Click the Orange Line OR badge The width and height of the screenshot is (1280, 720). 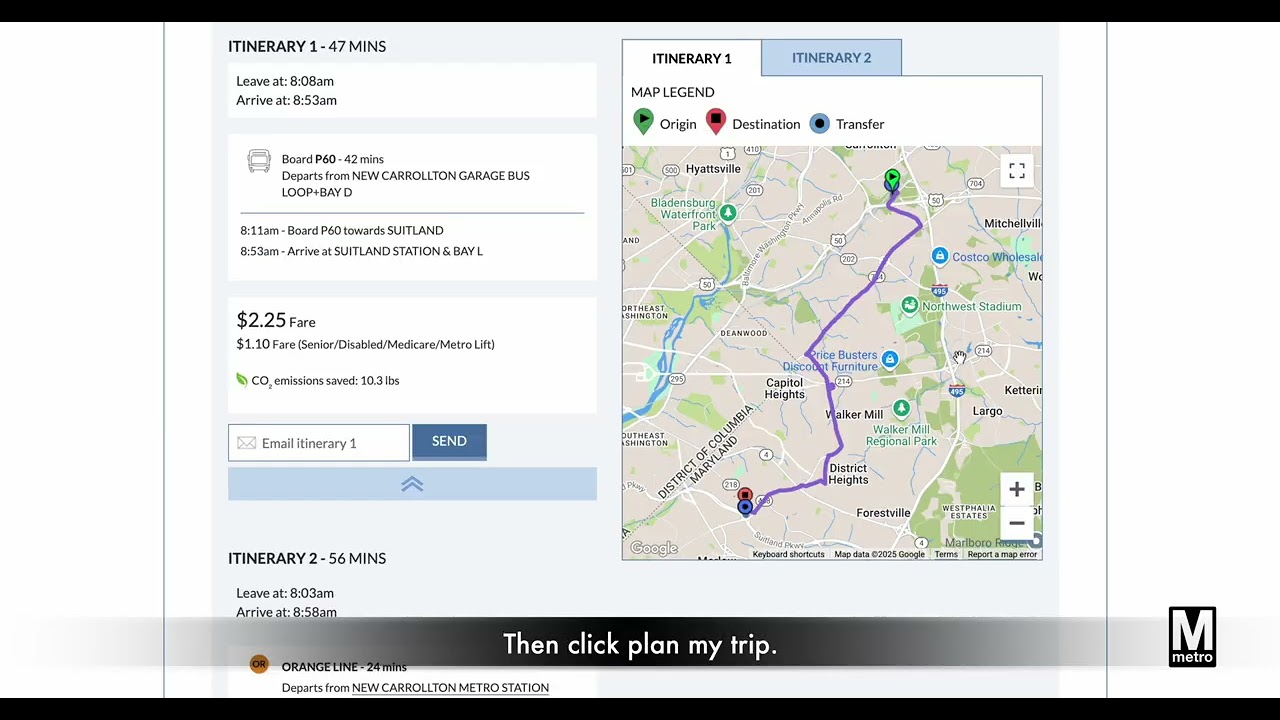click(259, 664)
